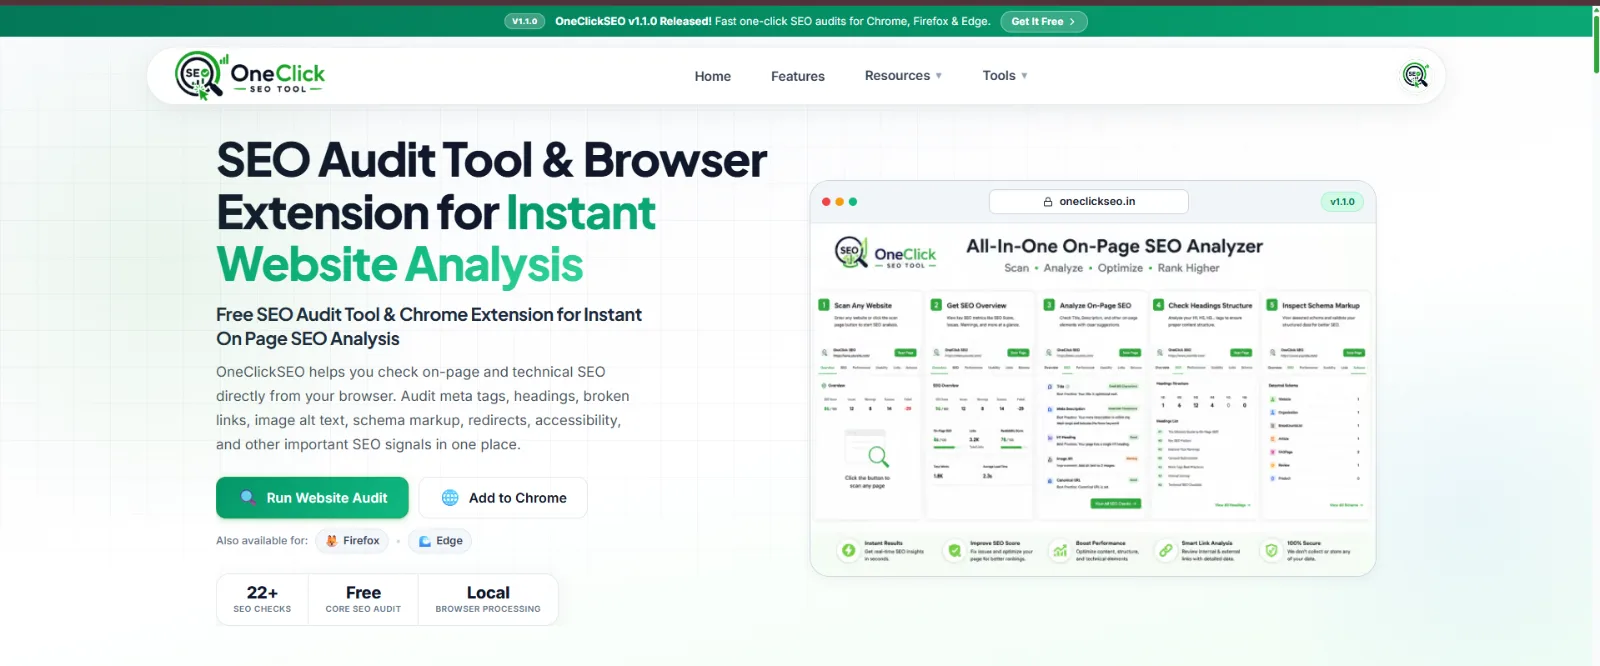Click the Firefox icon in the pill
Viewport: 1600px width, 666px height.
332,541
